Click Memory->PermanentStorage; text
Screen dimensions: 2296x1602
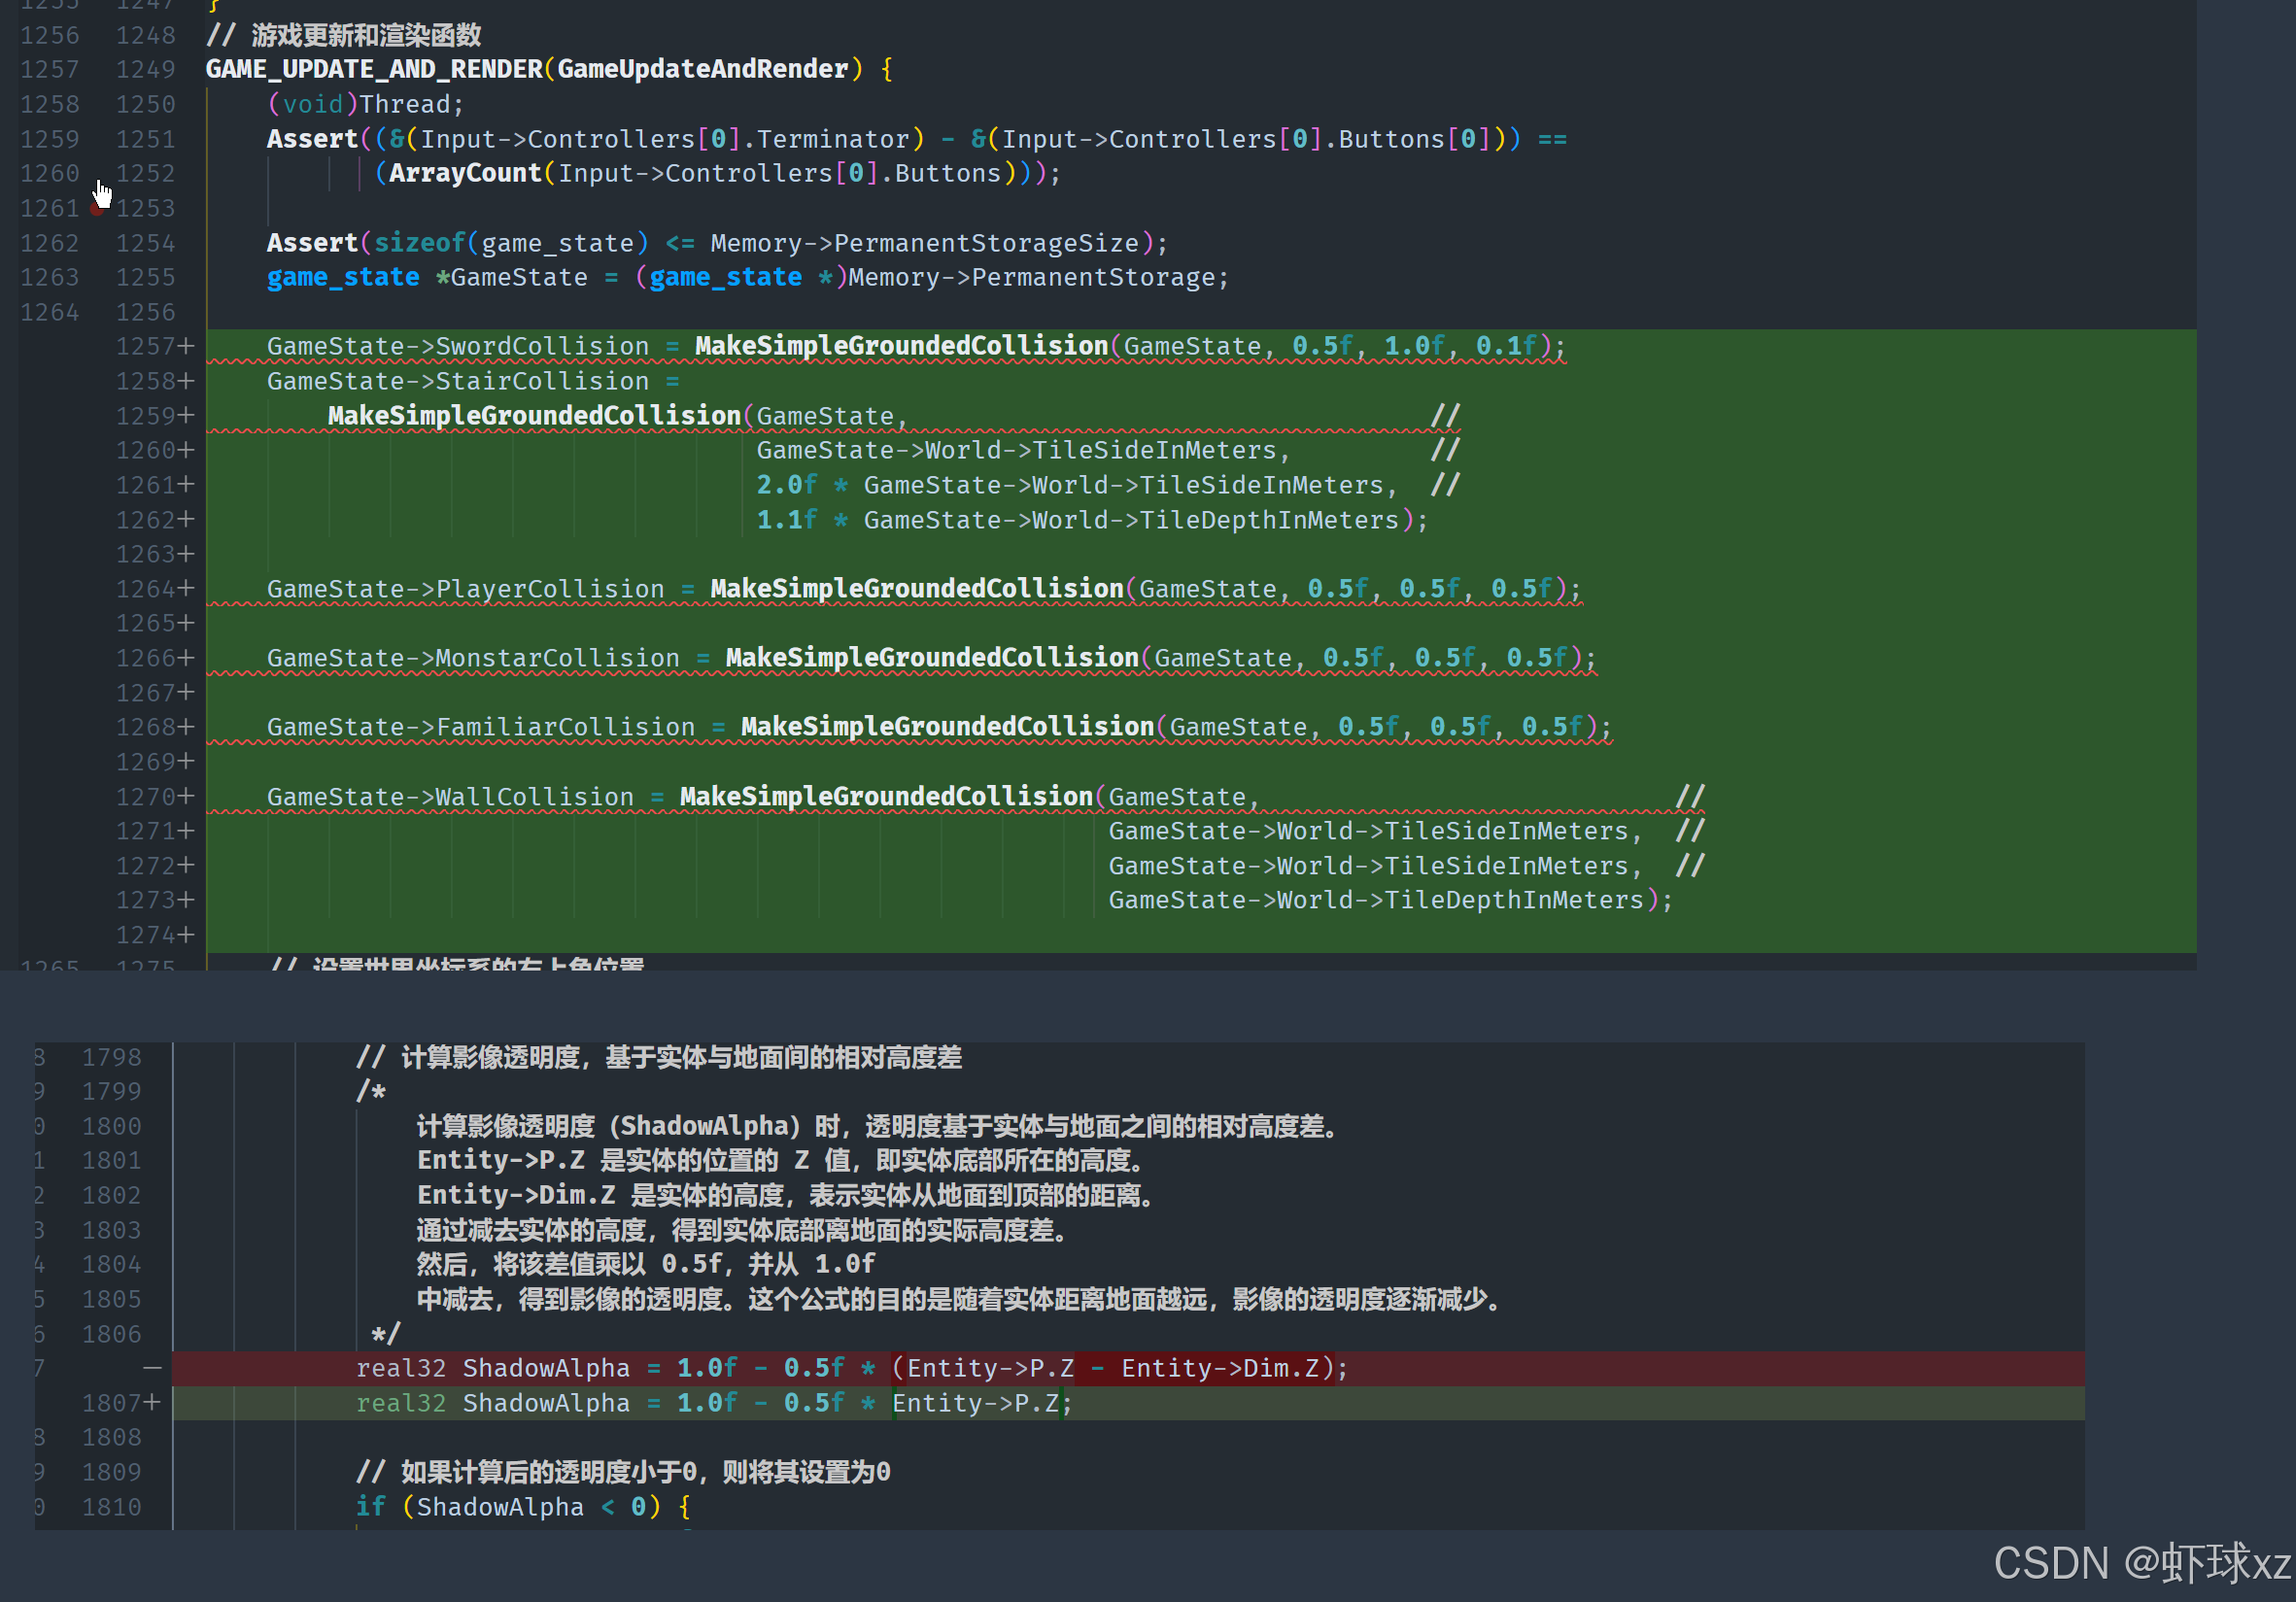pyautogui.click(x=1039, y=277)
